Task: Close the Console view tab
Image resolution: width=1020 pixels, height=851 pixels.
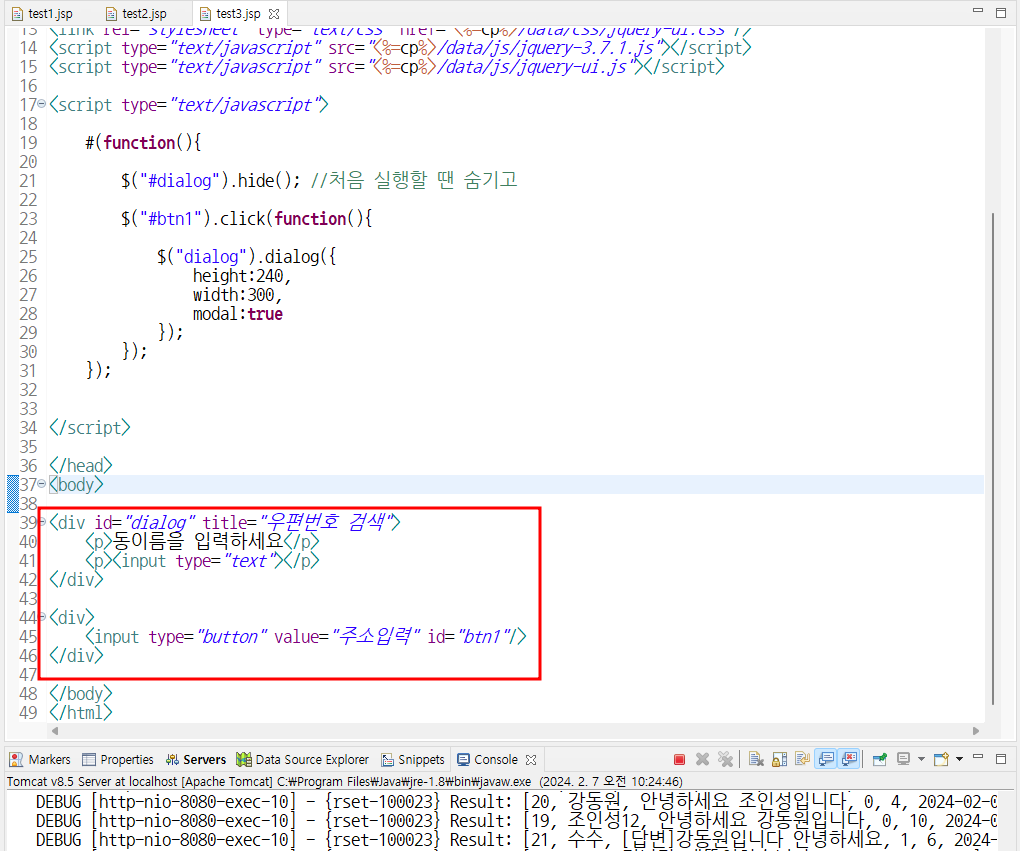Action: tap(531, 759)
